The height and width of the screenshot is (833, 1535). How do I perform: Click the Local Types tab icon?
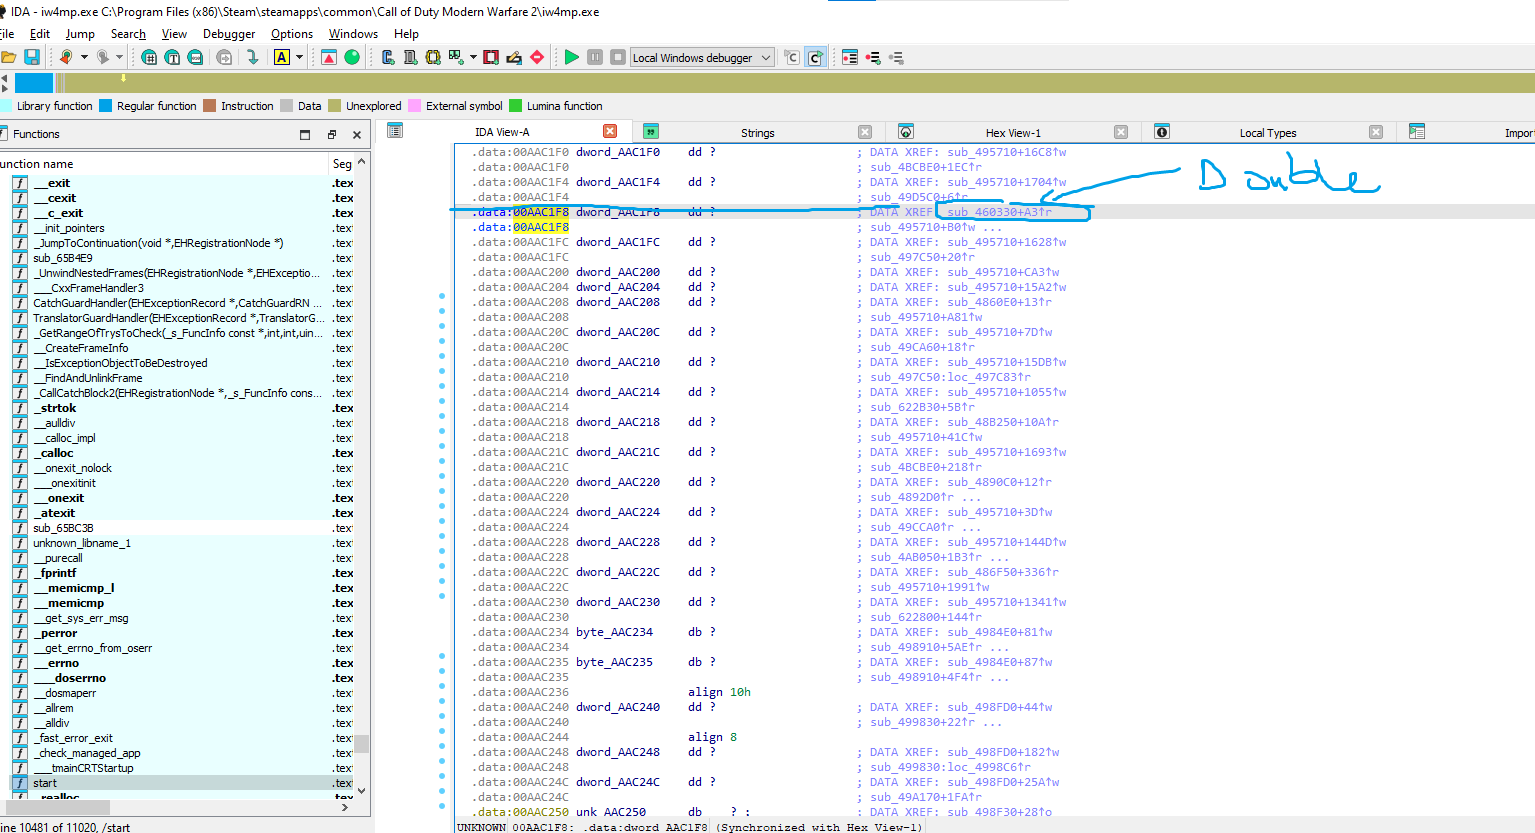[1162, 131]
